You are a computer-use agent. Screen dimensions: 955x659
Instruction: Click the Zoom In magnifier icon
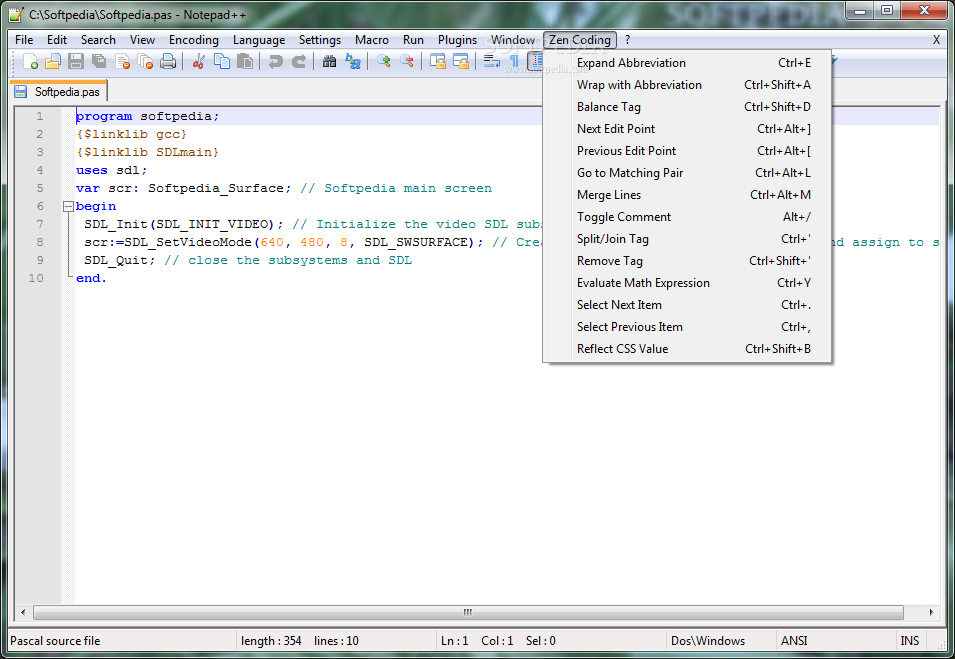[x=383, y=62]
